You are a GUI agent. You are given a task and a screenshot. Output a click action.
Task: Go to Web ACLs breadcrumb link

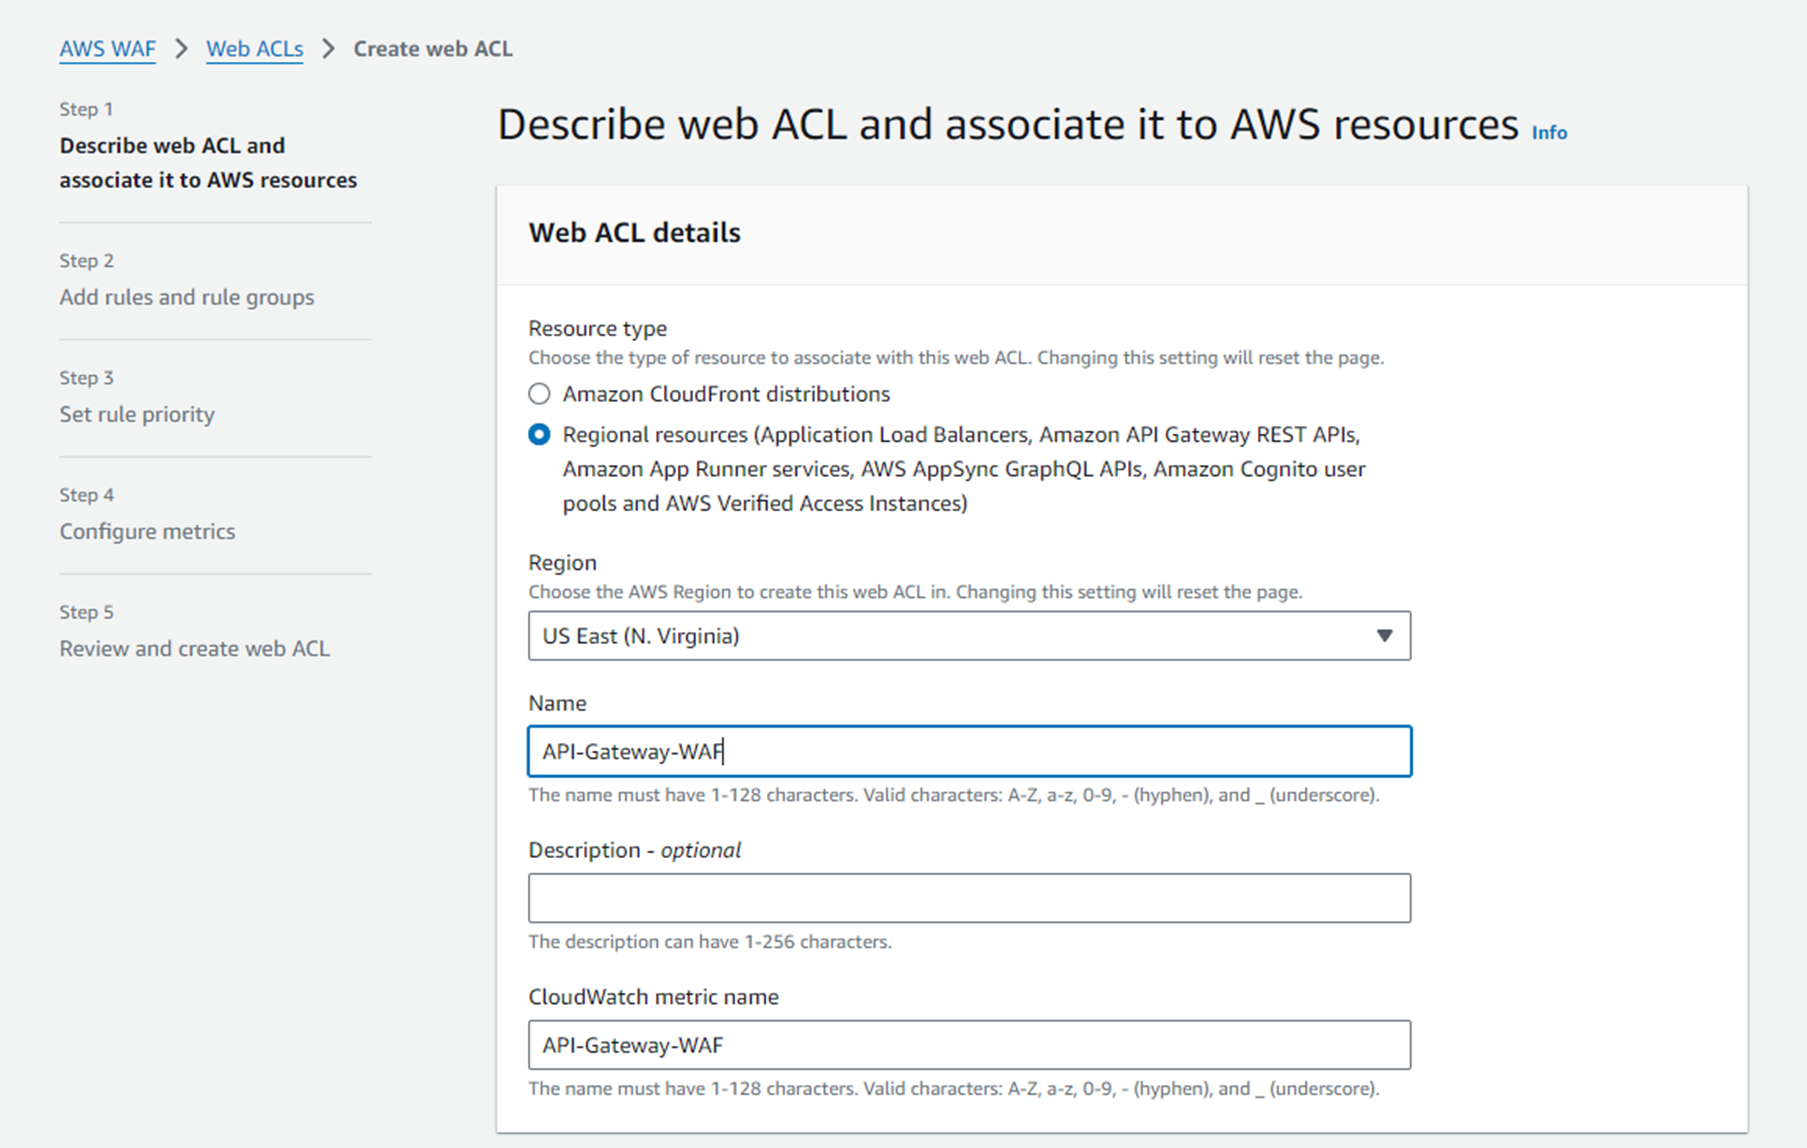(254, 49)
